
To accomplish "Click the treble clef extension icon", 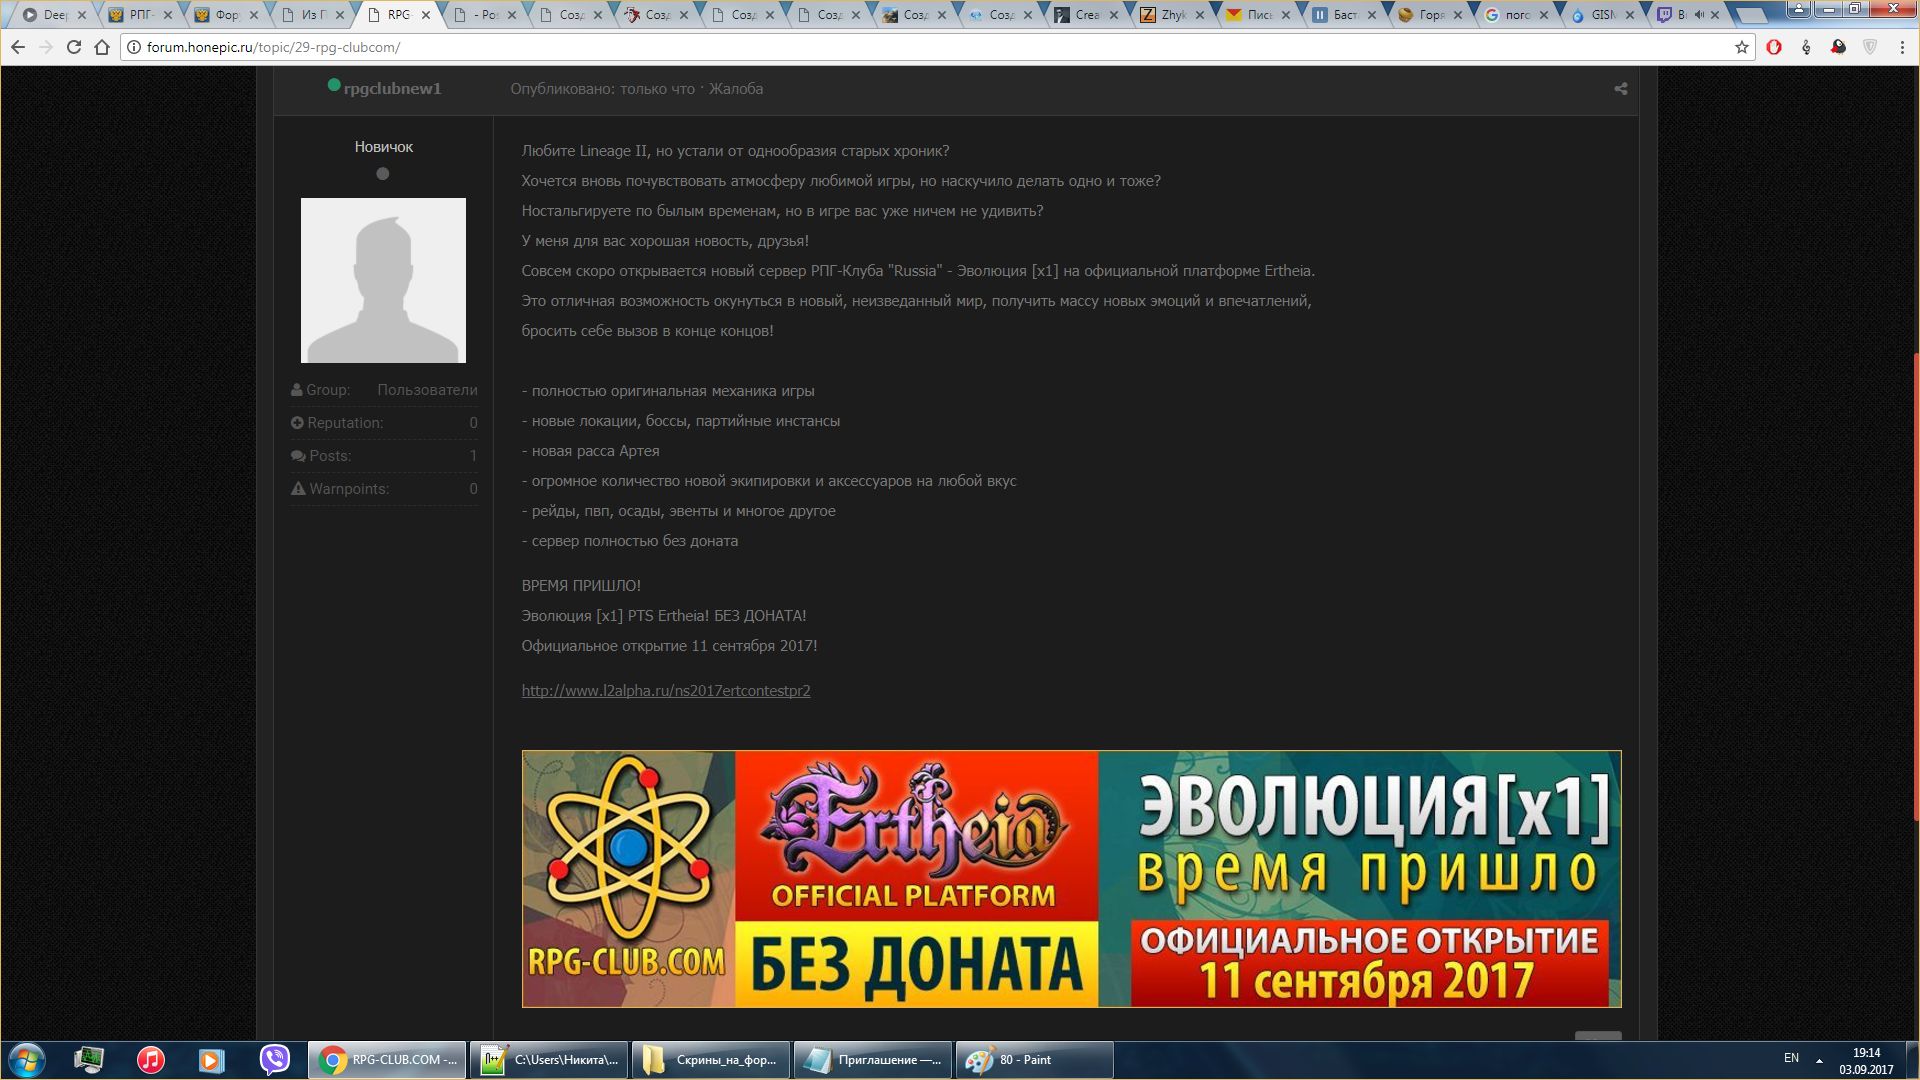I will (x=1806, y=47).
